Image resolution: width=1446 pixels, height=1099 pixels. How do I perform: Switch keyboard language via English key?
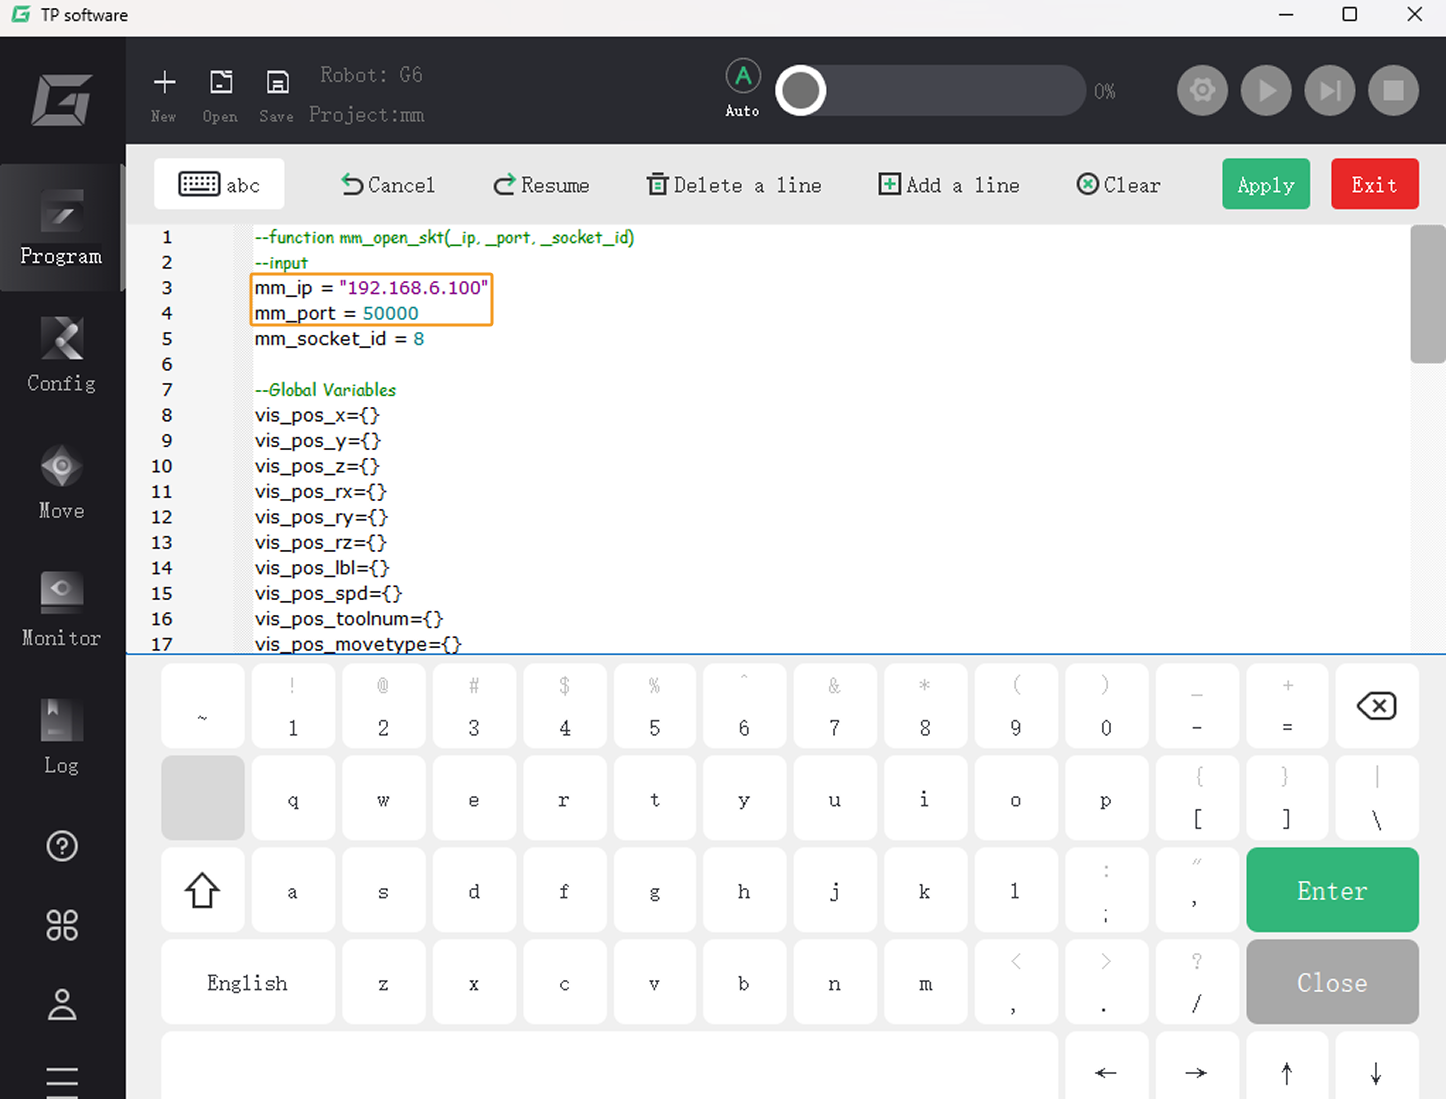[x=248, y=982]
